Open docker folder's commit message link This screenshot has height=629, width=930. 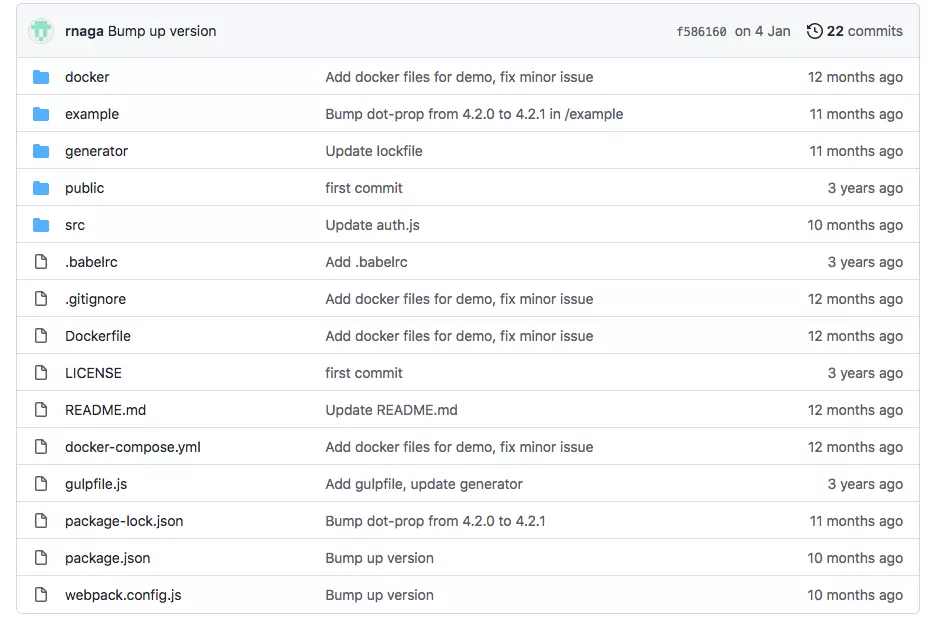click(x=459, y=77)
